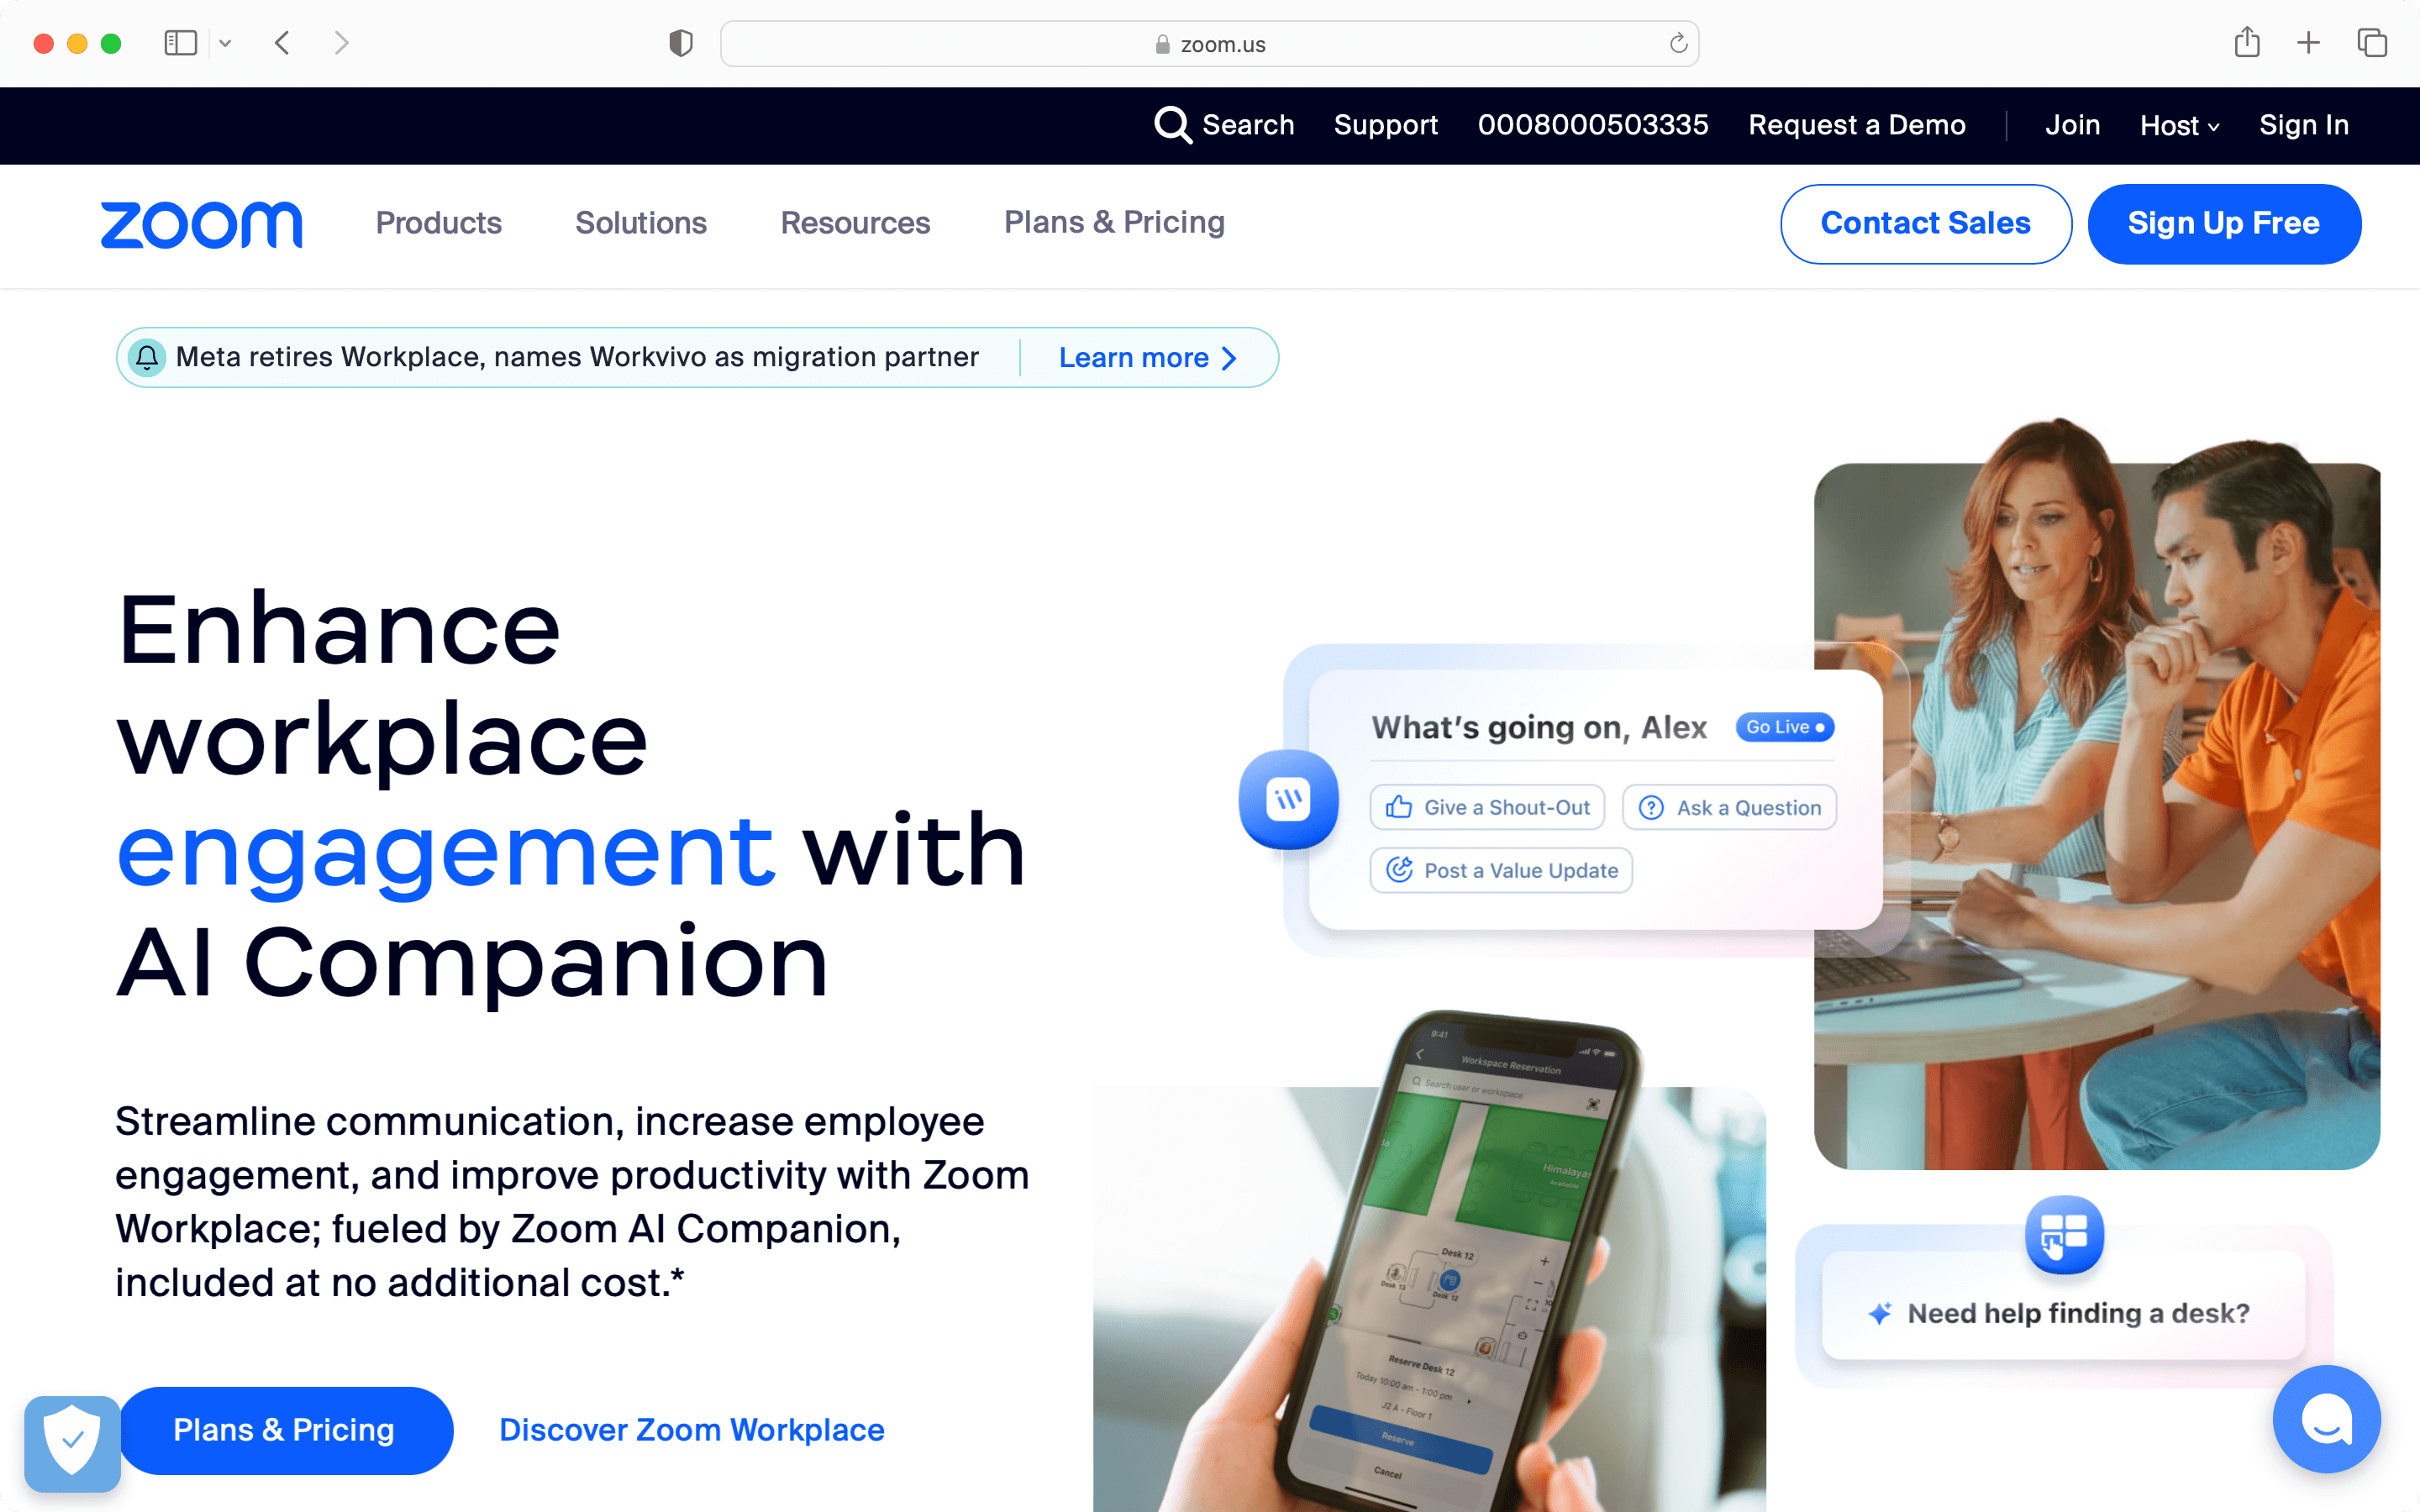
Task: Click Learn more link in banner
Action: pyautogui.click(x=1148, y=357)
